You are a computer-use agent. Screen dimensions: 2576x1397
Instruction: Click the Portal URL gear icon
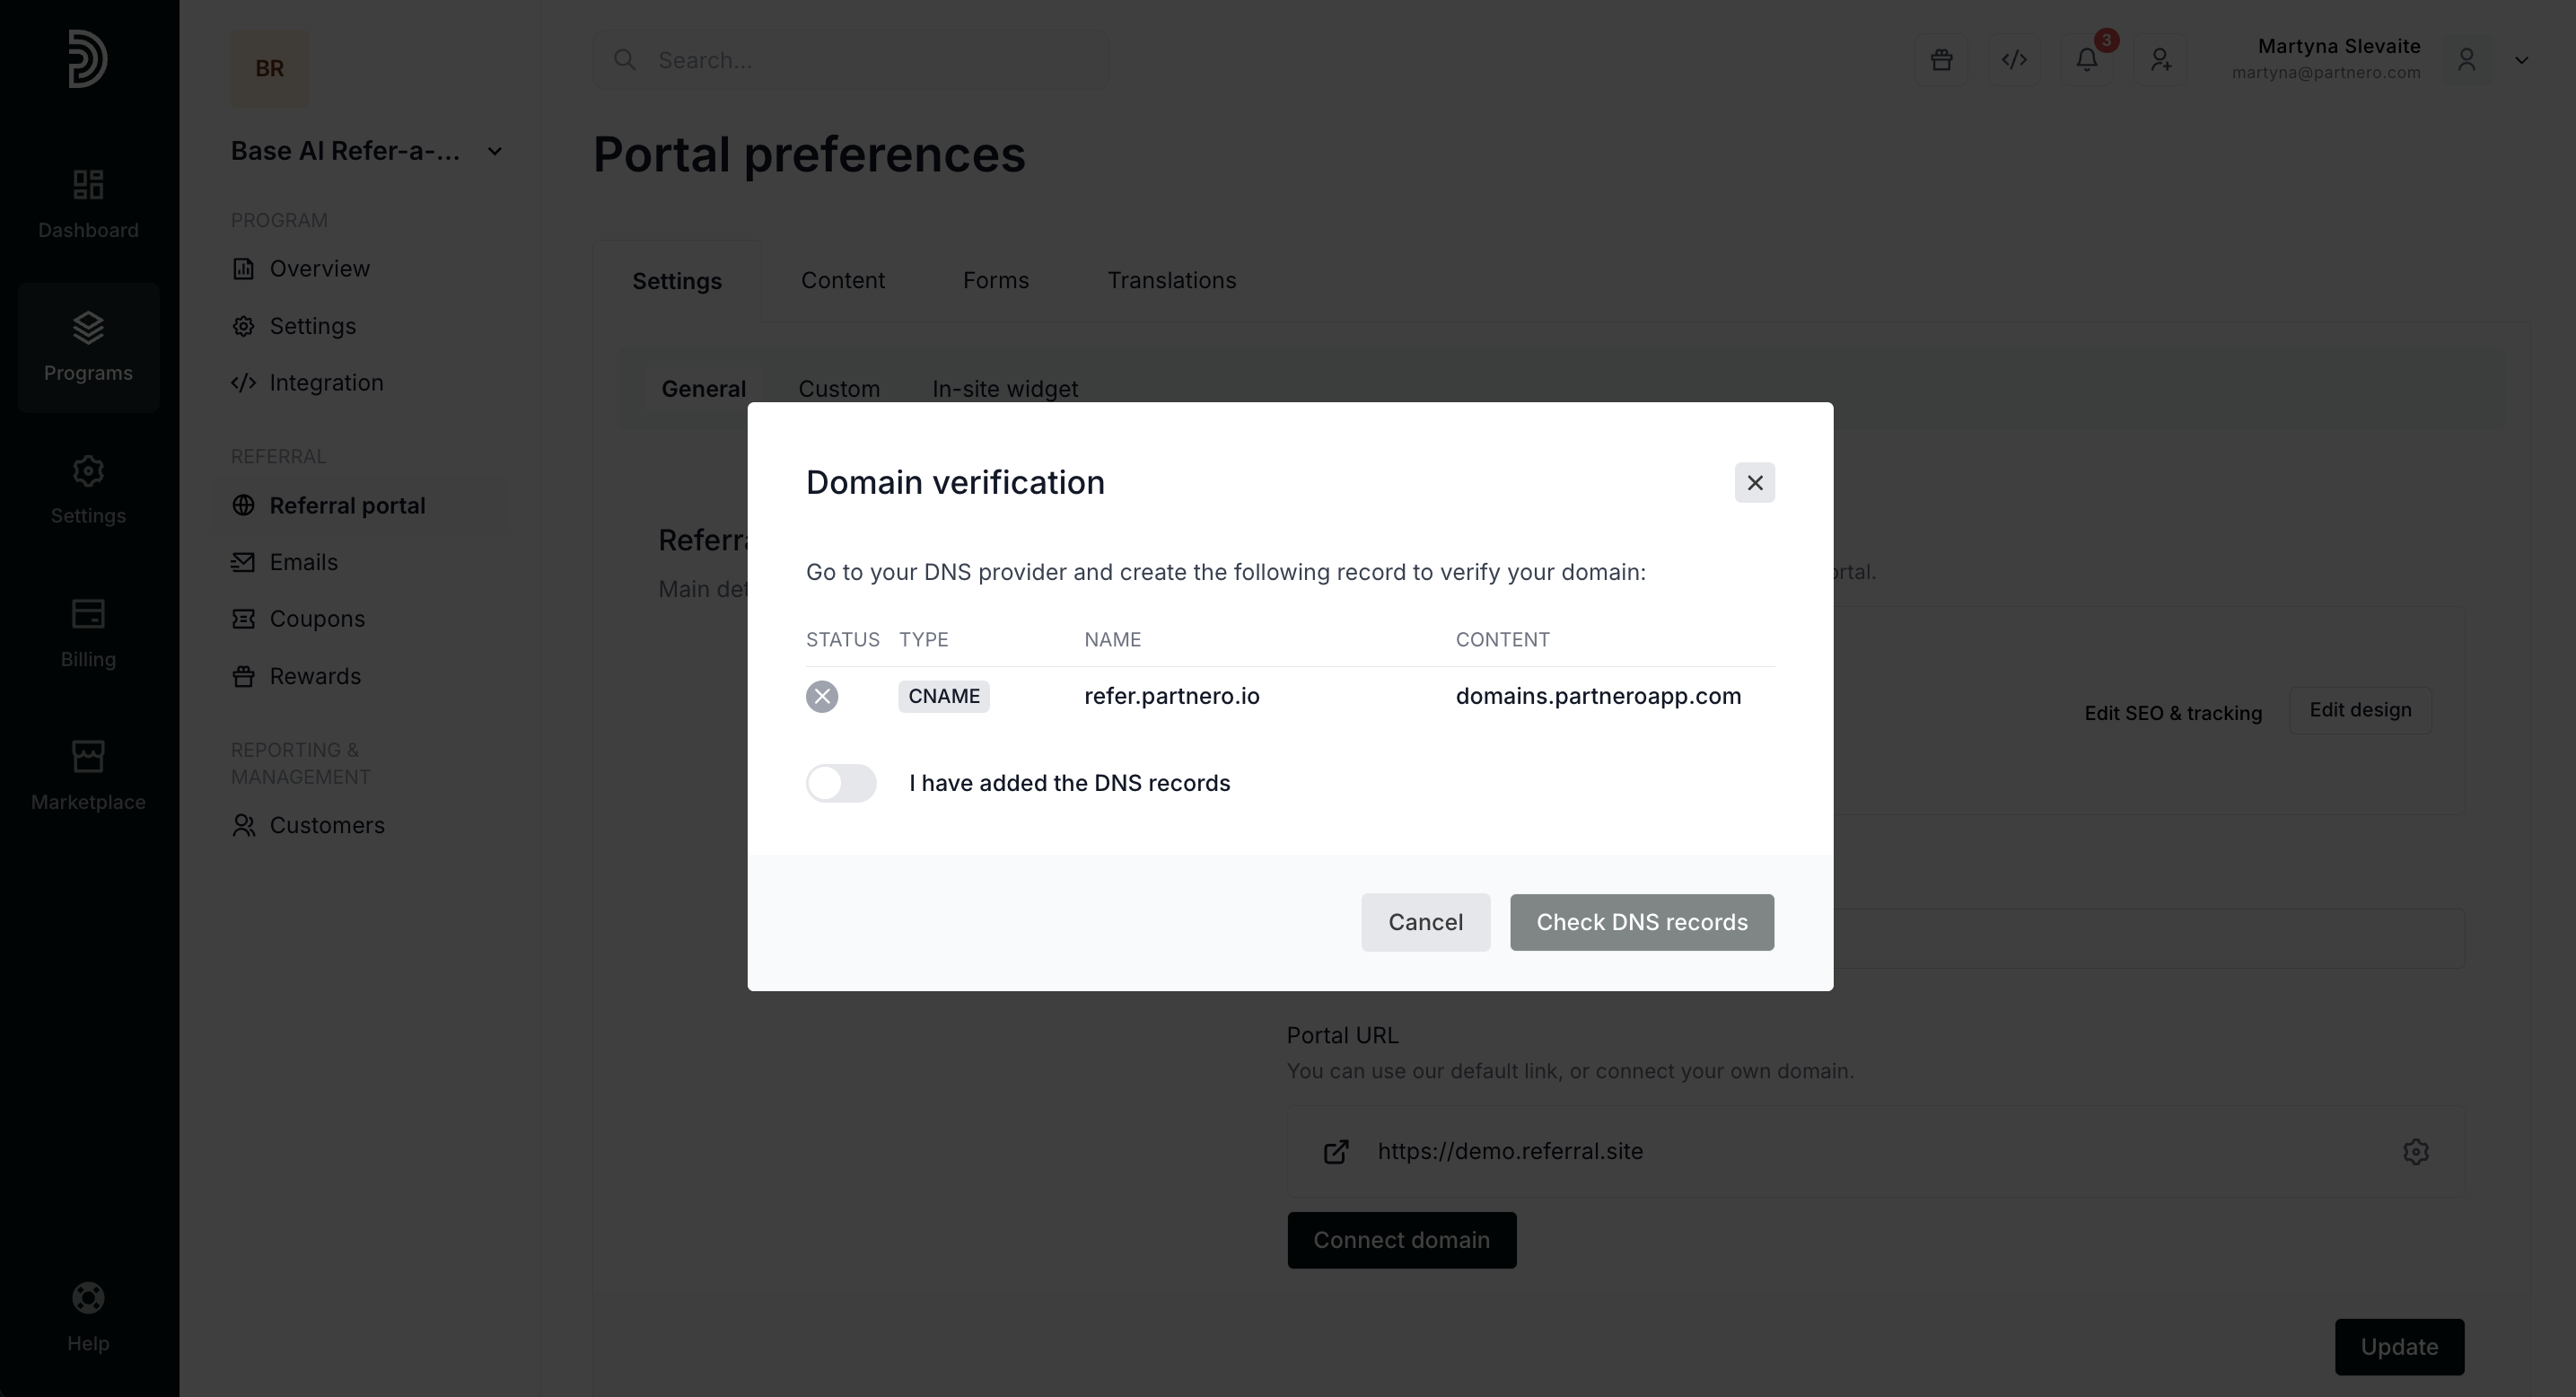(2415, 1152)
